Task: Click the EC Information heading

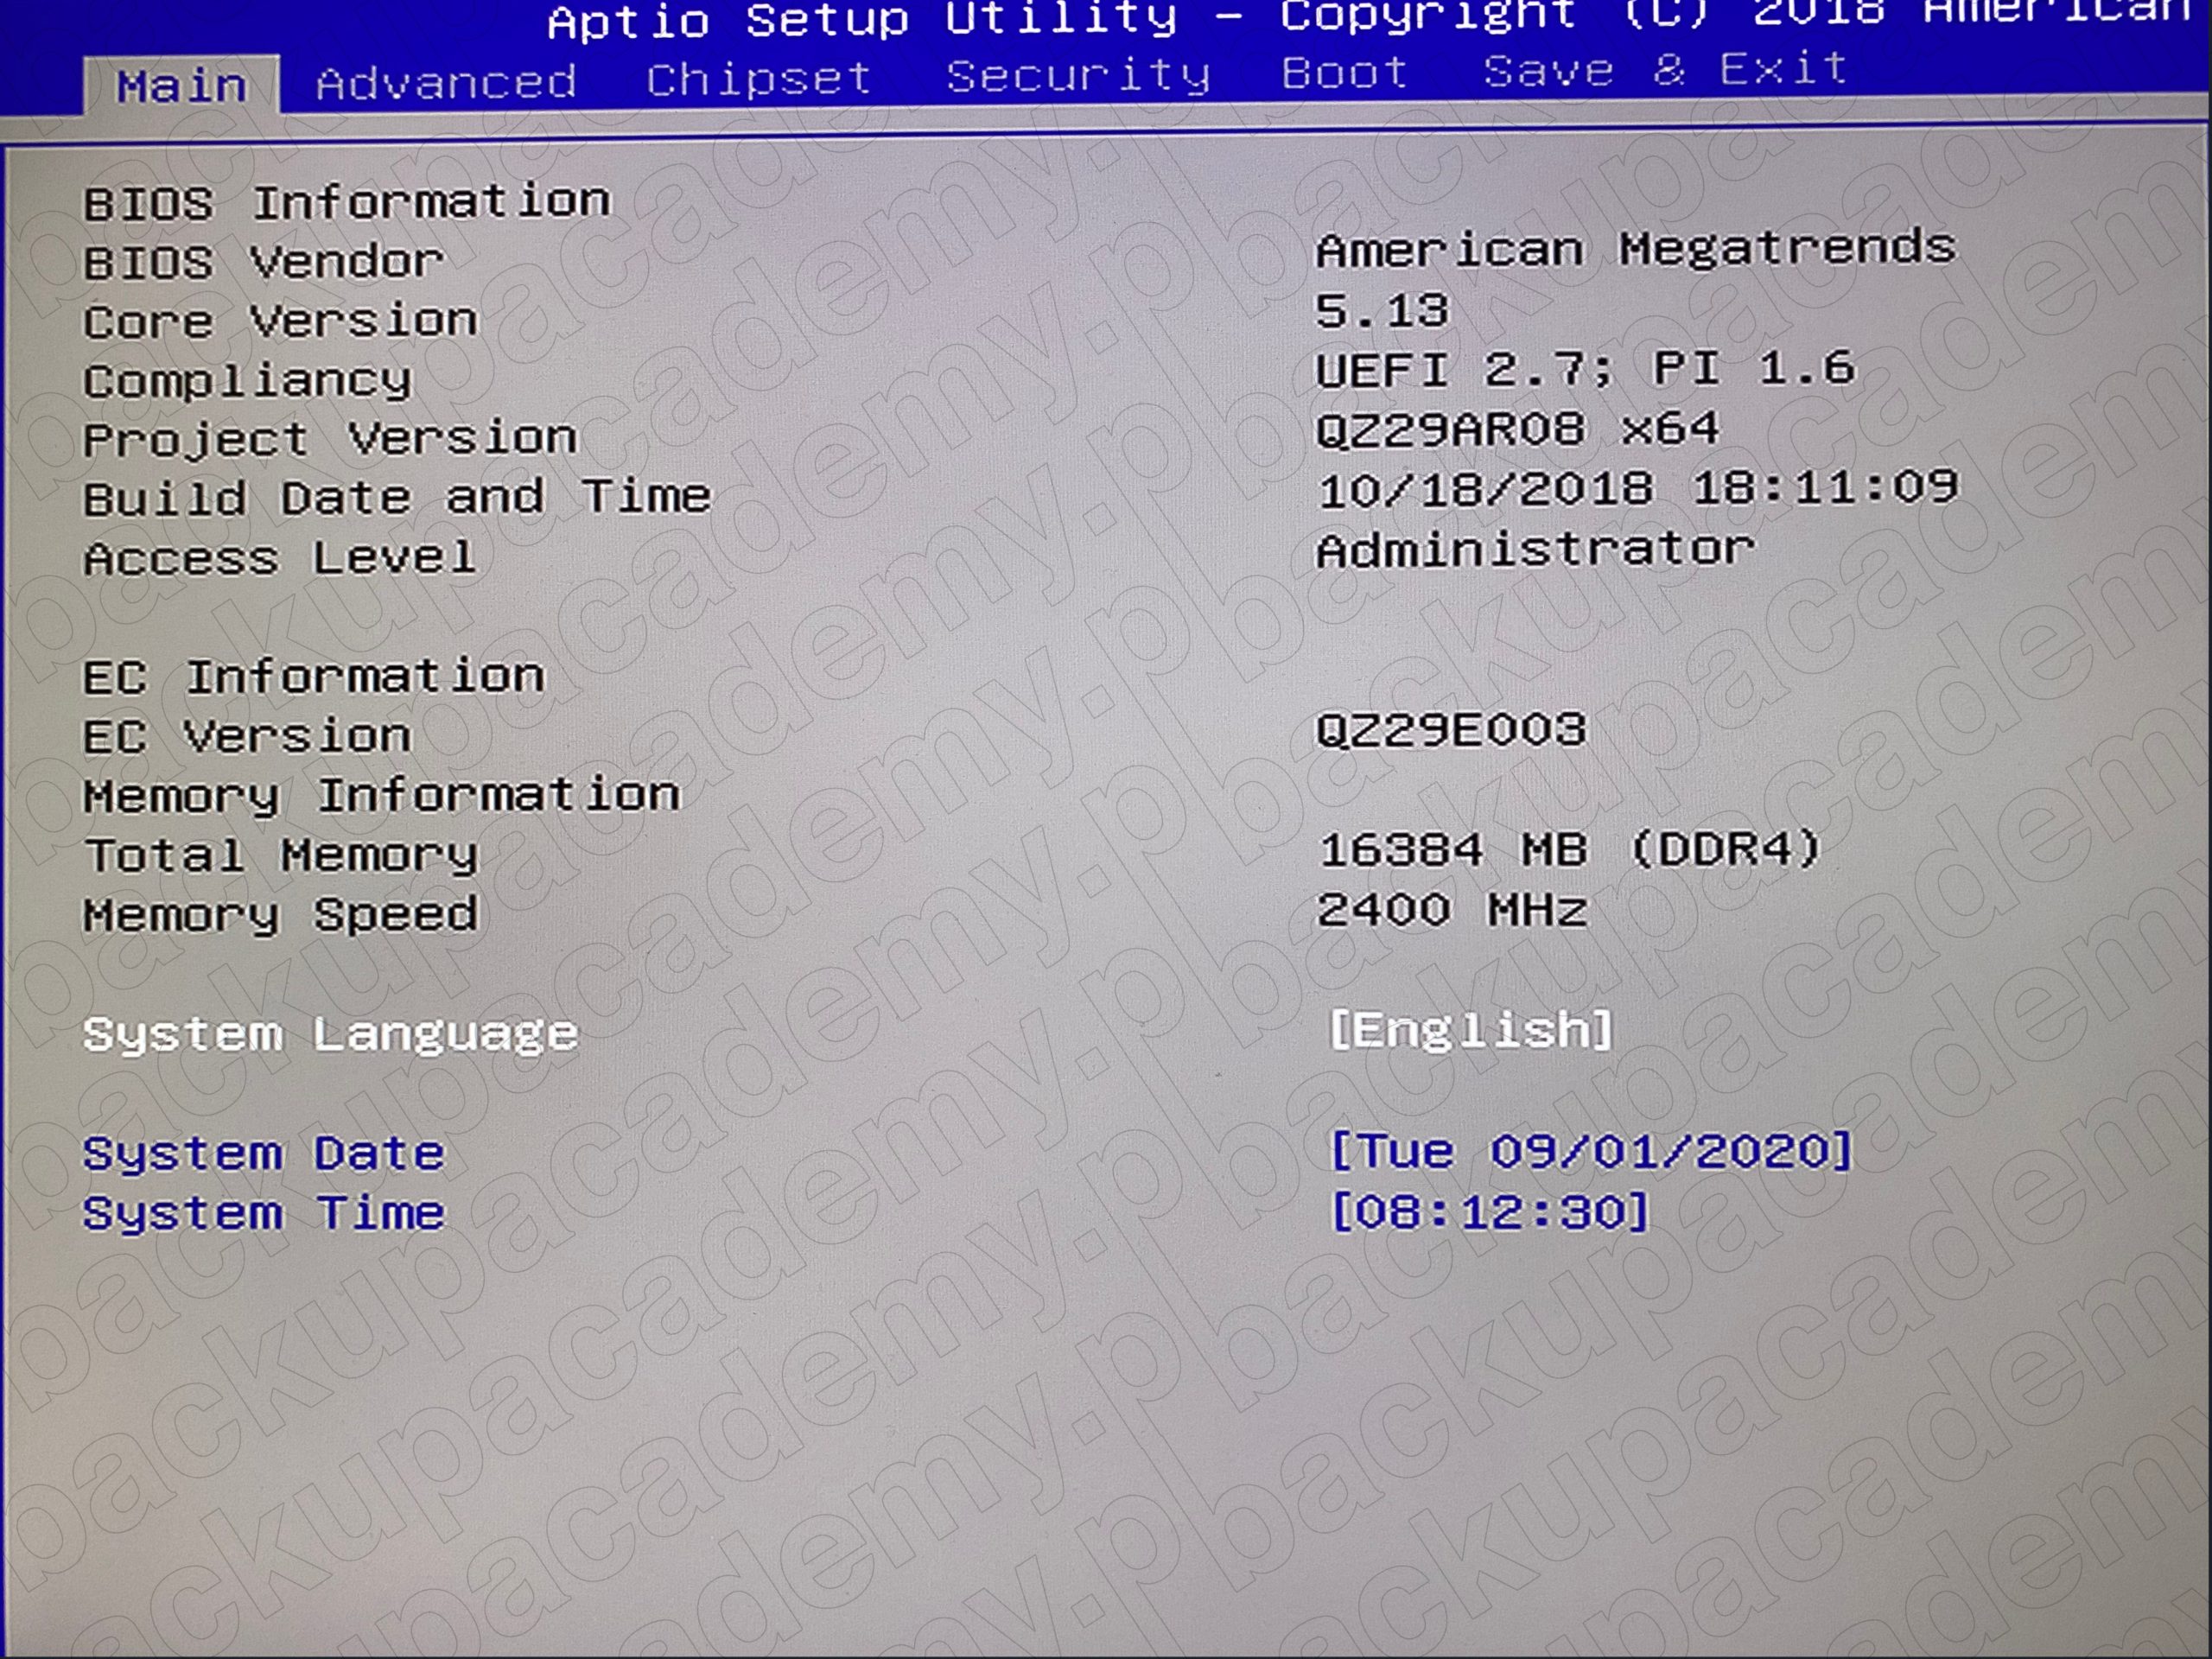Action: (314, 677)
